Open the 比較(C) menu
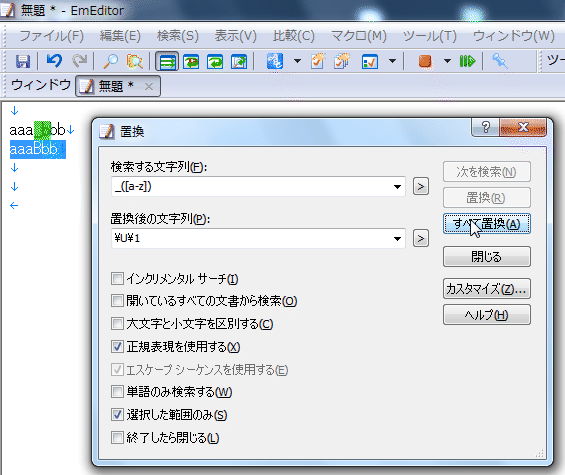Image resolution: width=565 pixels, height=475 pixels. (294, 36)
